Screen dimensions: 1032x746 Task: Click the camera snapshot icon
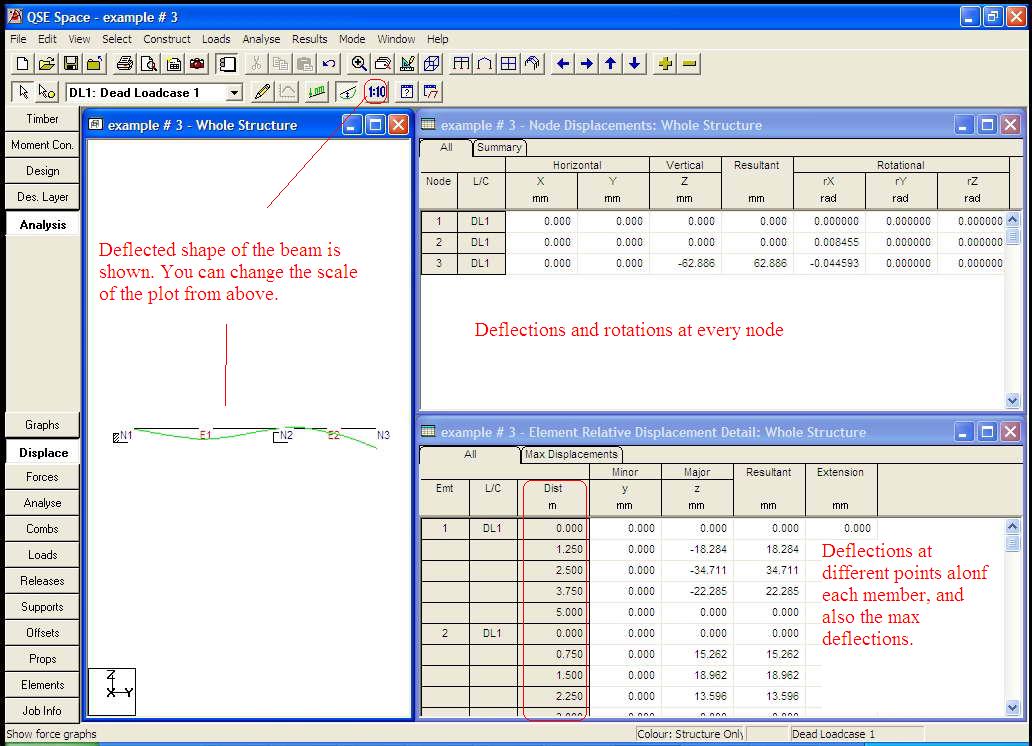[x=197, y=64]
